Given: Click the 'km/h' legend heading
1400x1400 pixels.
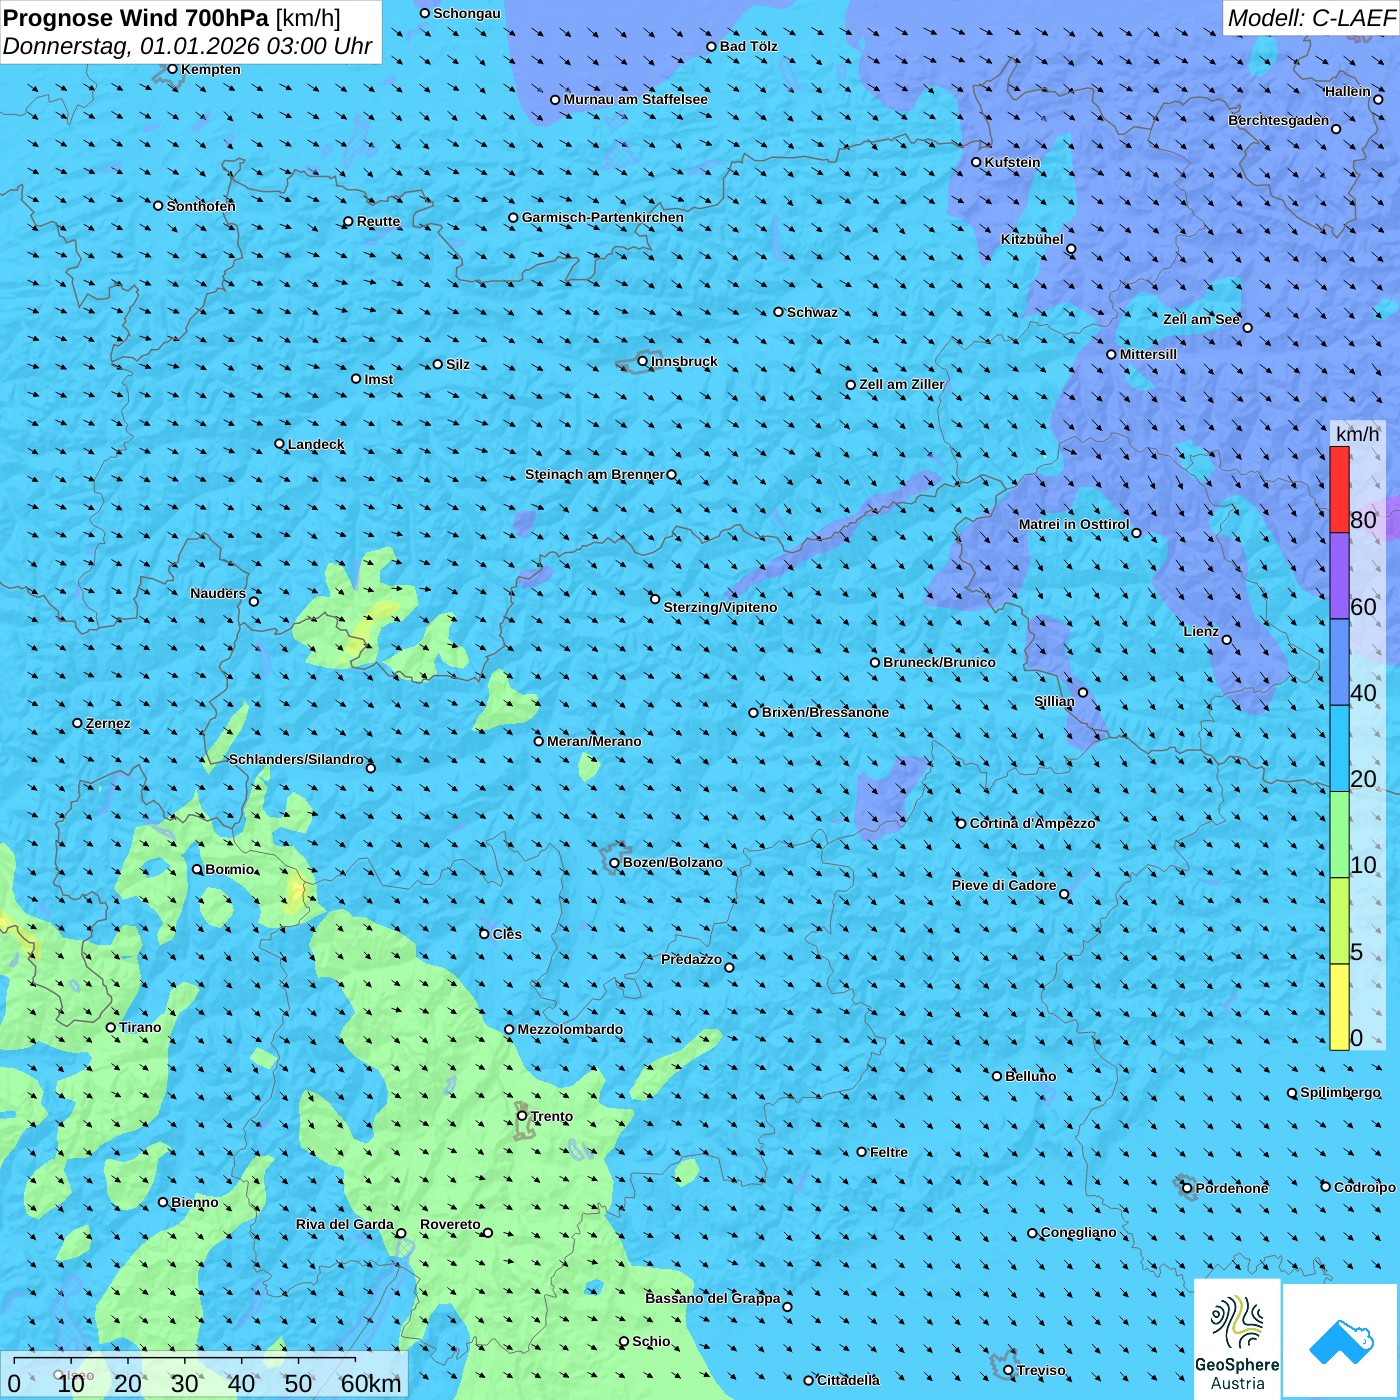Looking at the screenshot, I should tap(1357, 434).
